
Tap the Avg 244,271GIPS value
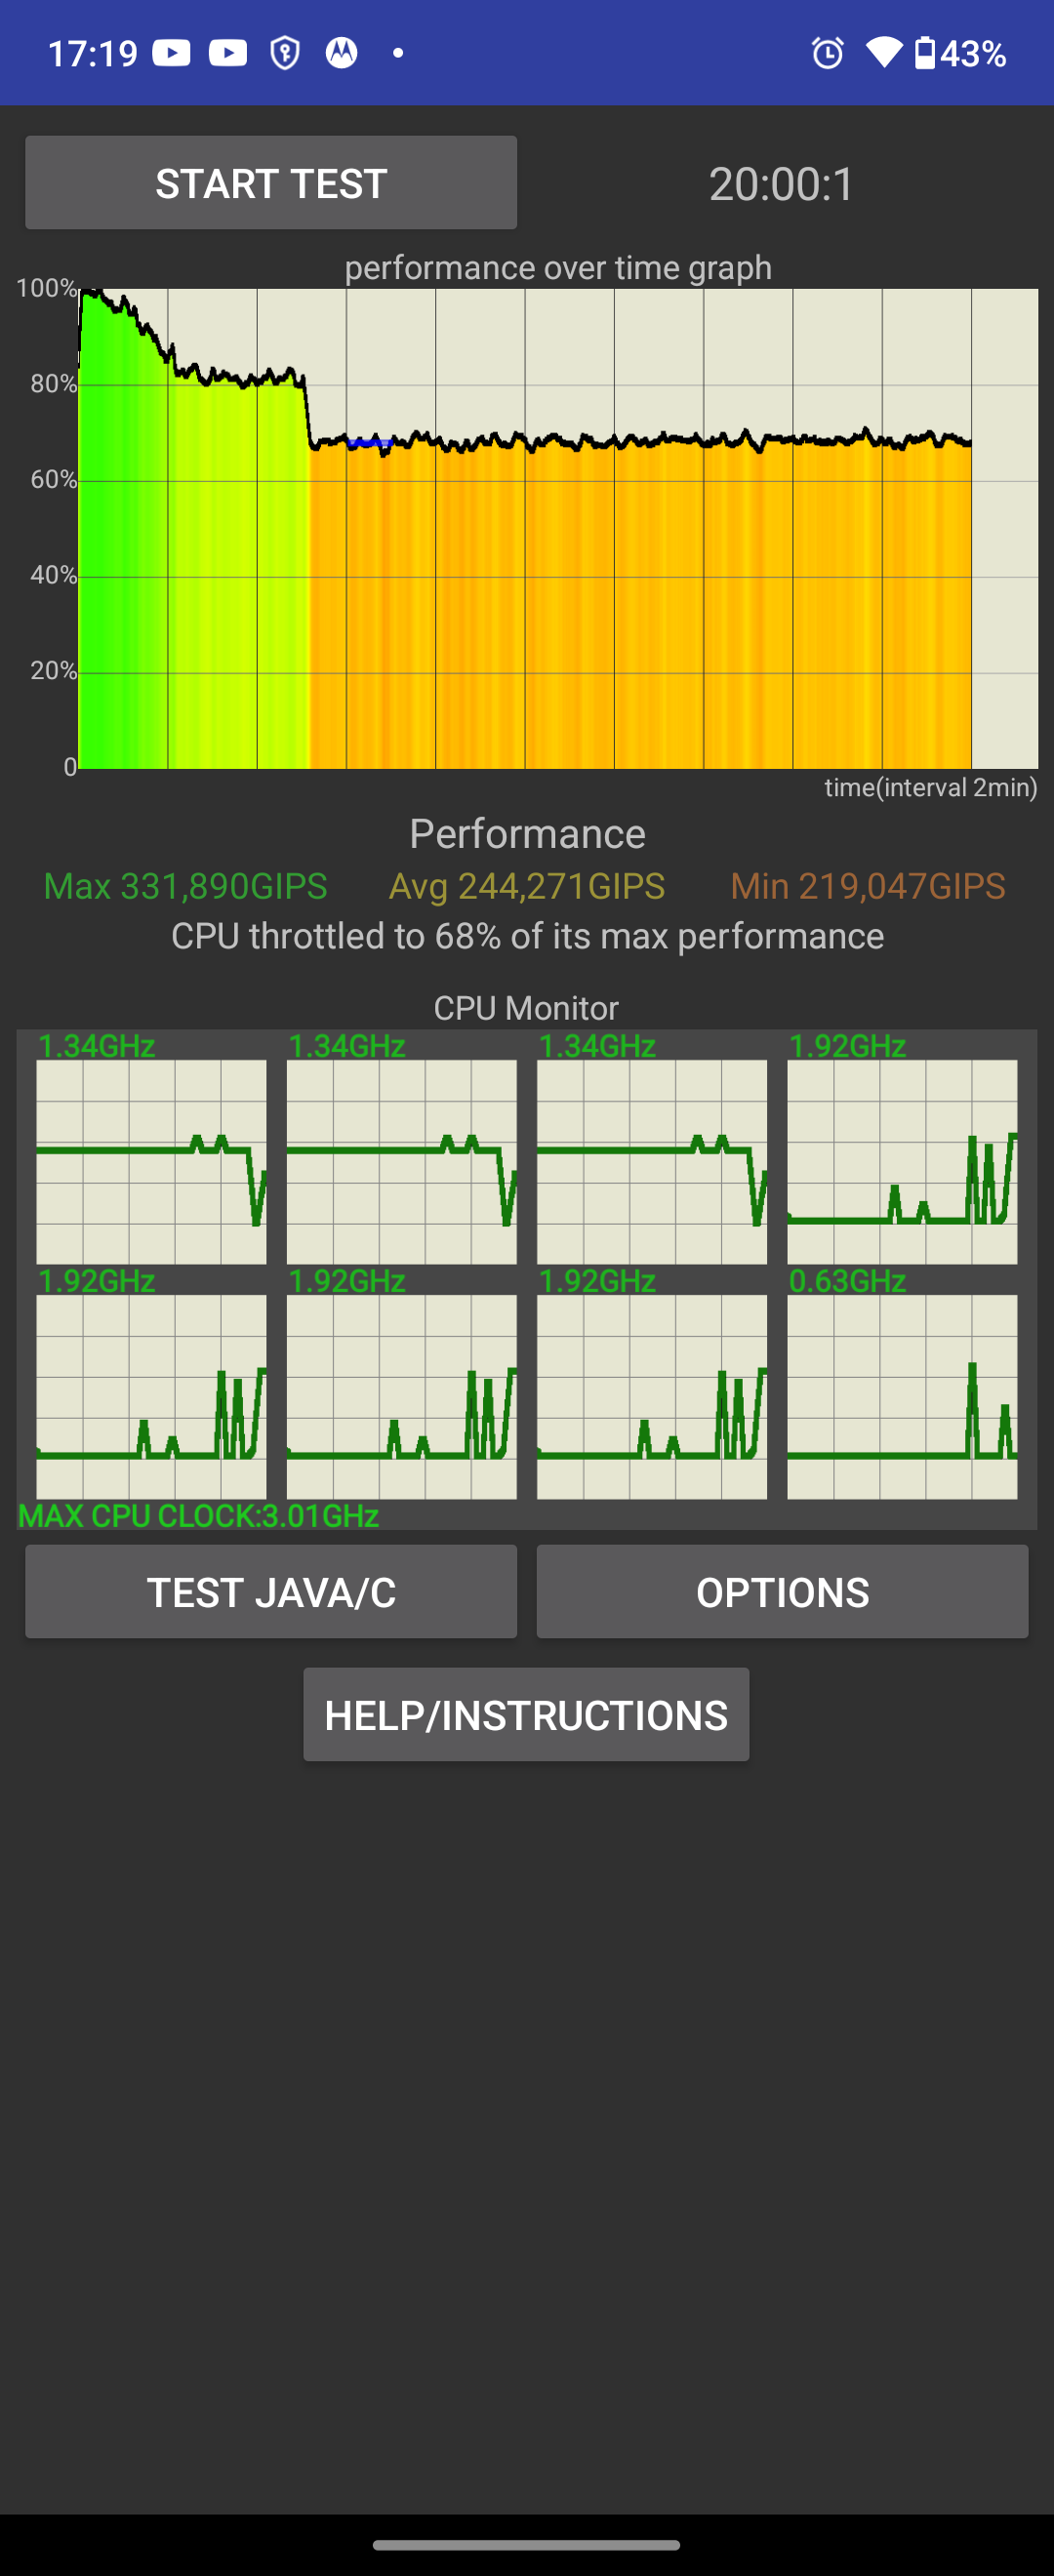point(526,886)
